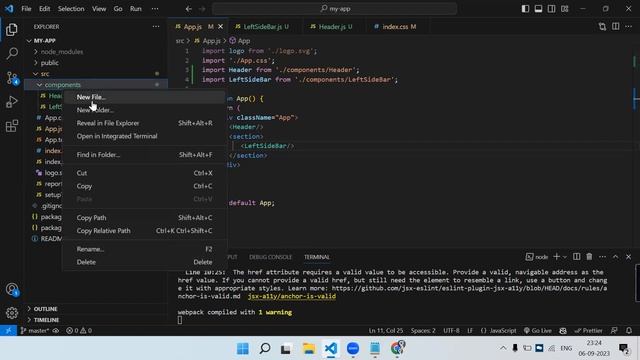Close the App.js editor tab

coord(220,27)
